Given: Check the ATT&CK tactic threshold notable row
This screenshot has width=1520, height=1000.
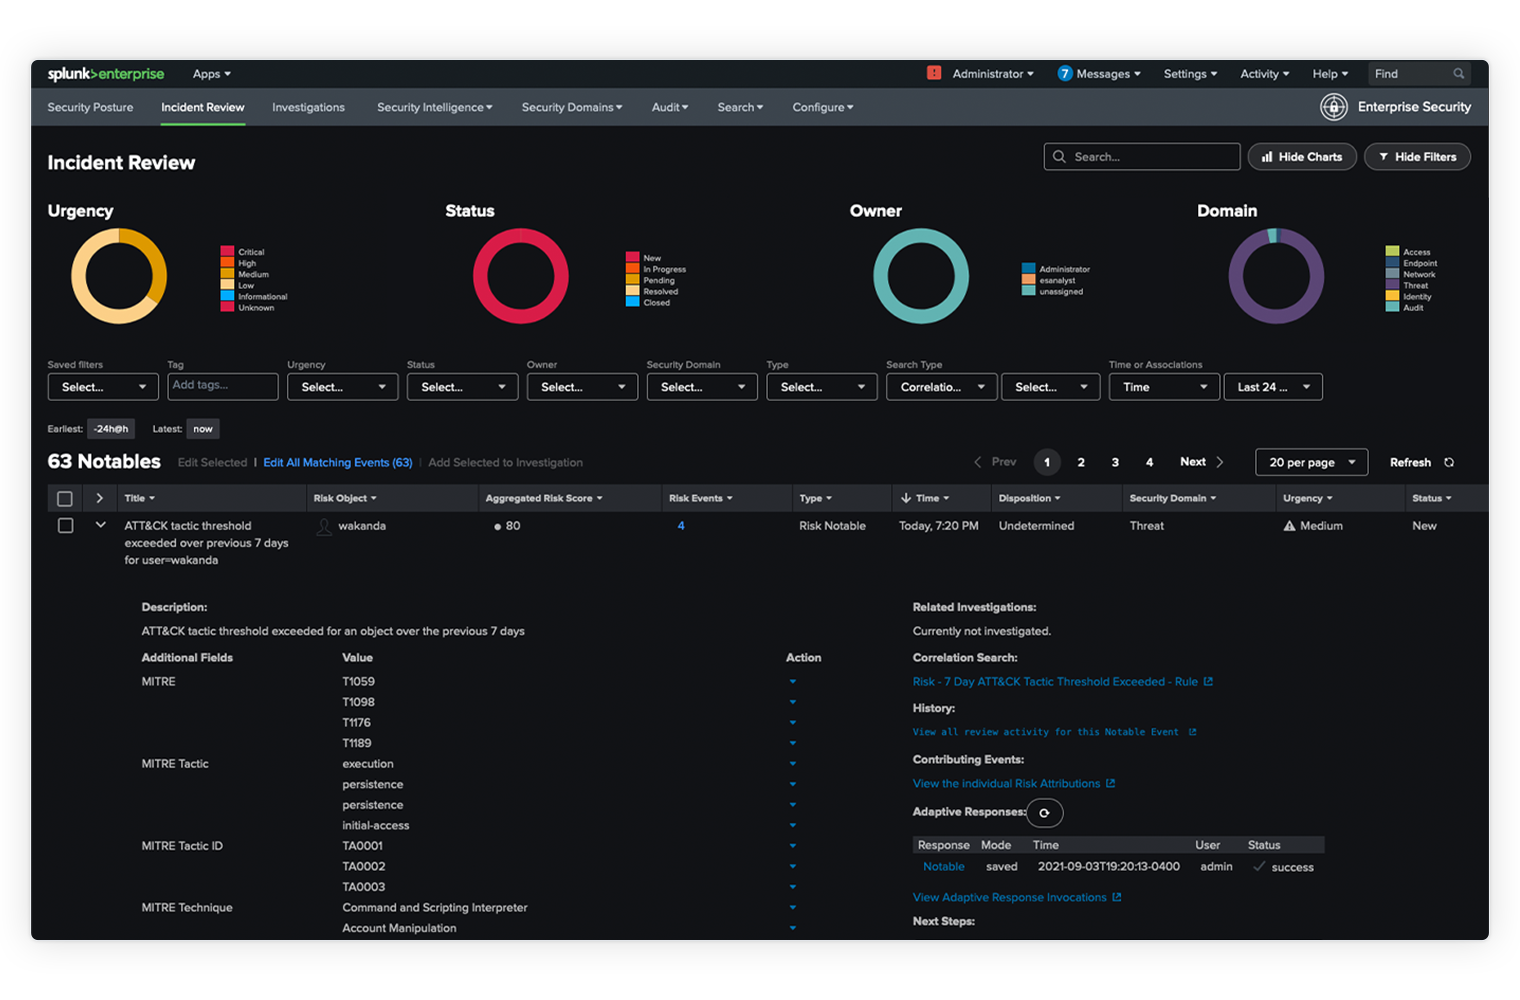Looking at the screenshot, I should click(x=65, y=525).
